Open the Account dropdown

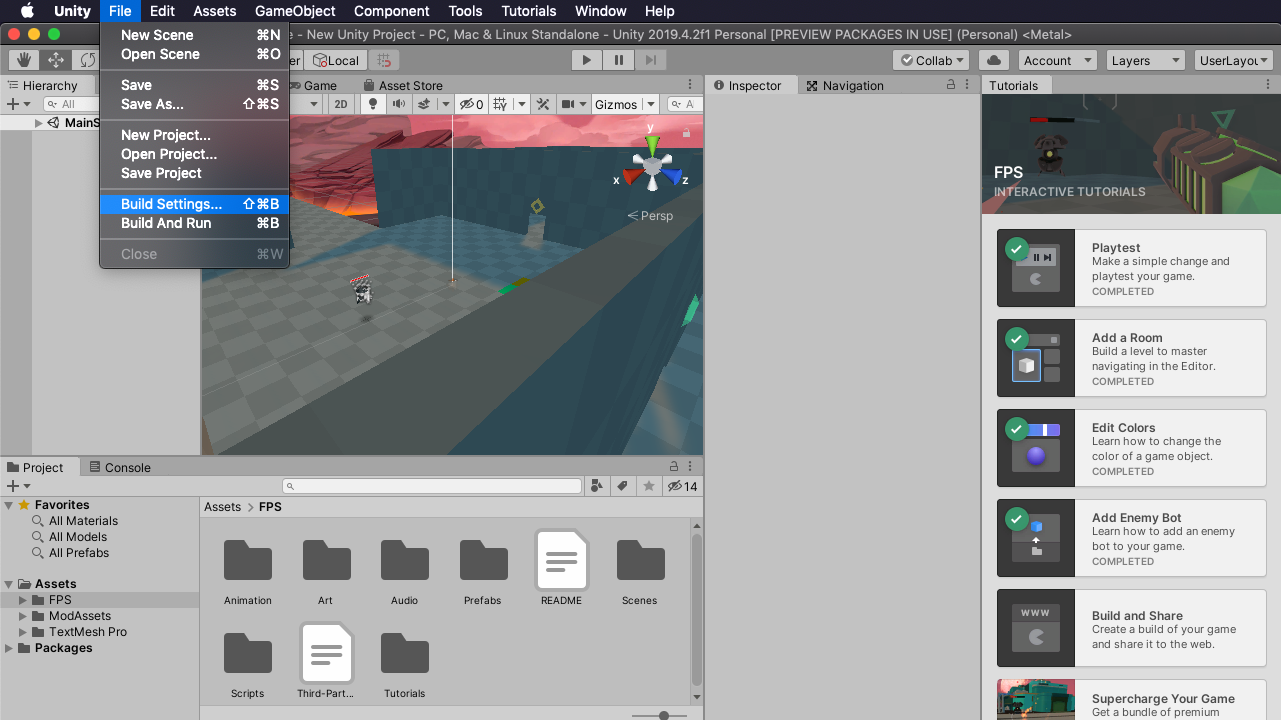click(1057, 60)
